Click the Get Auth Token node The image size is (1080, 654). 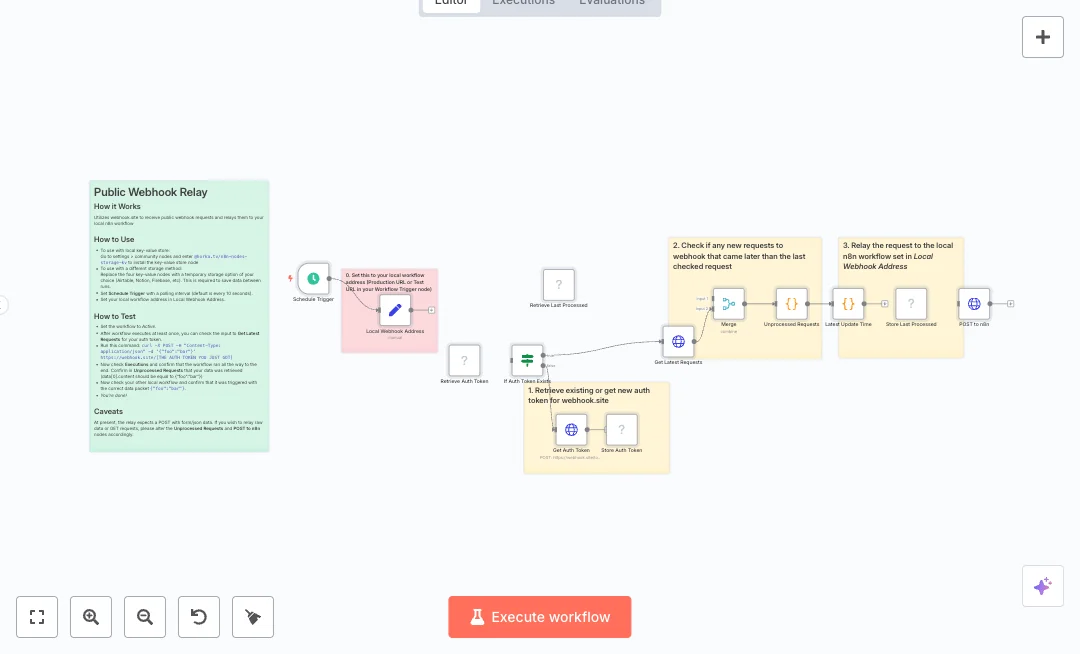click(571, 430)
